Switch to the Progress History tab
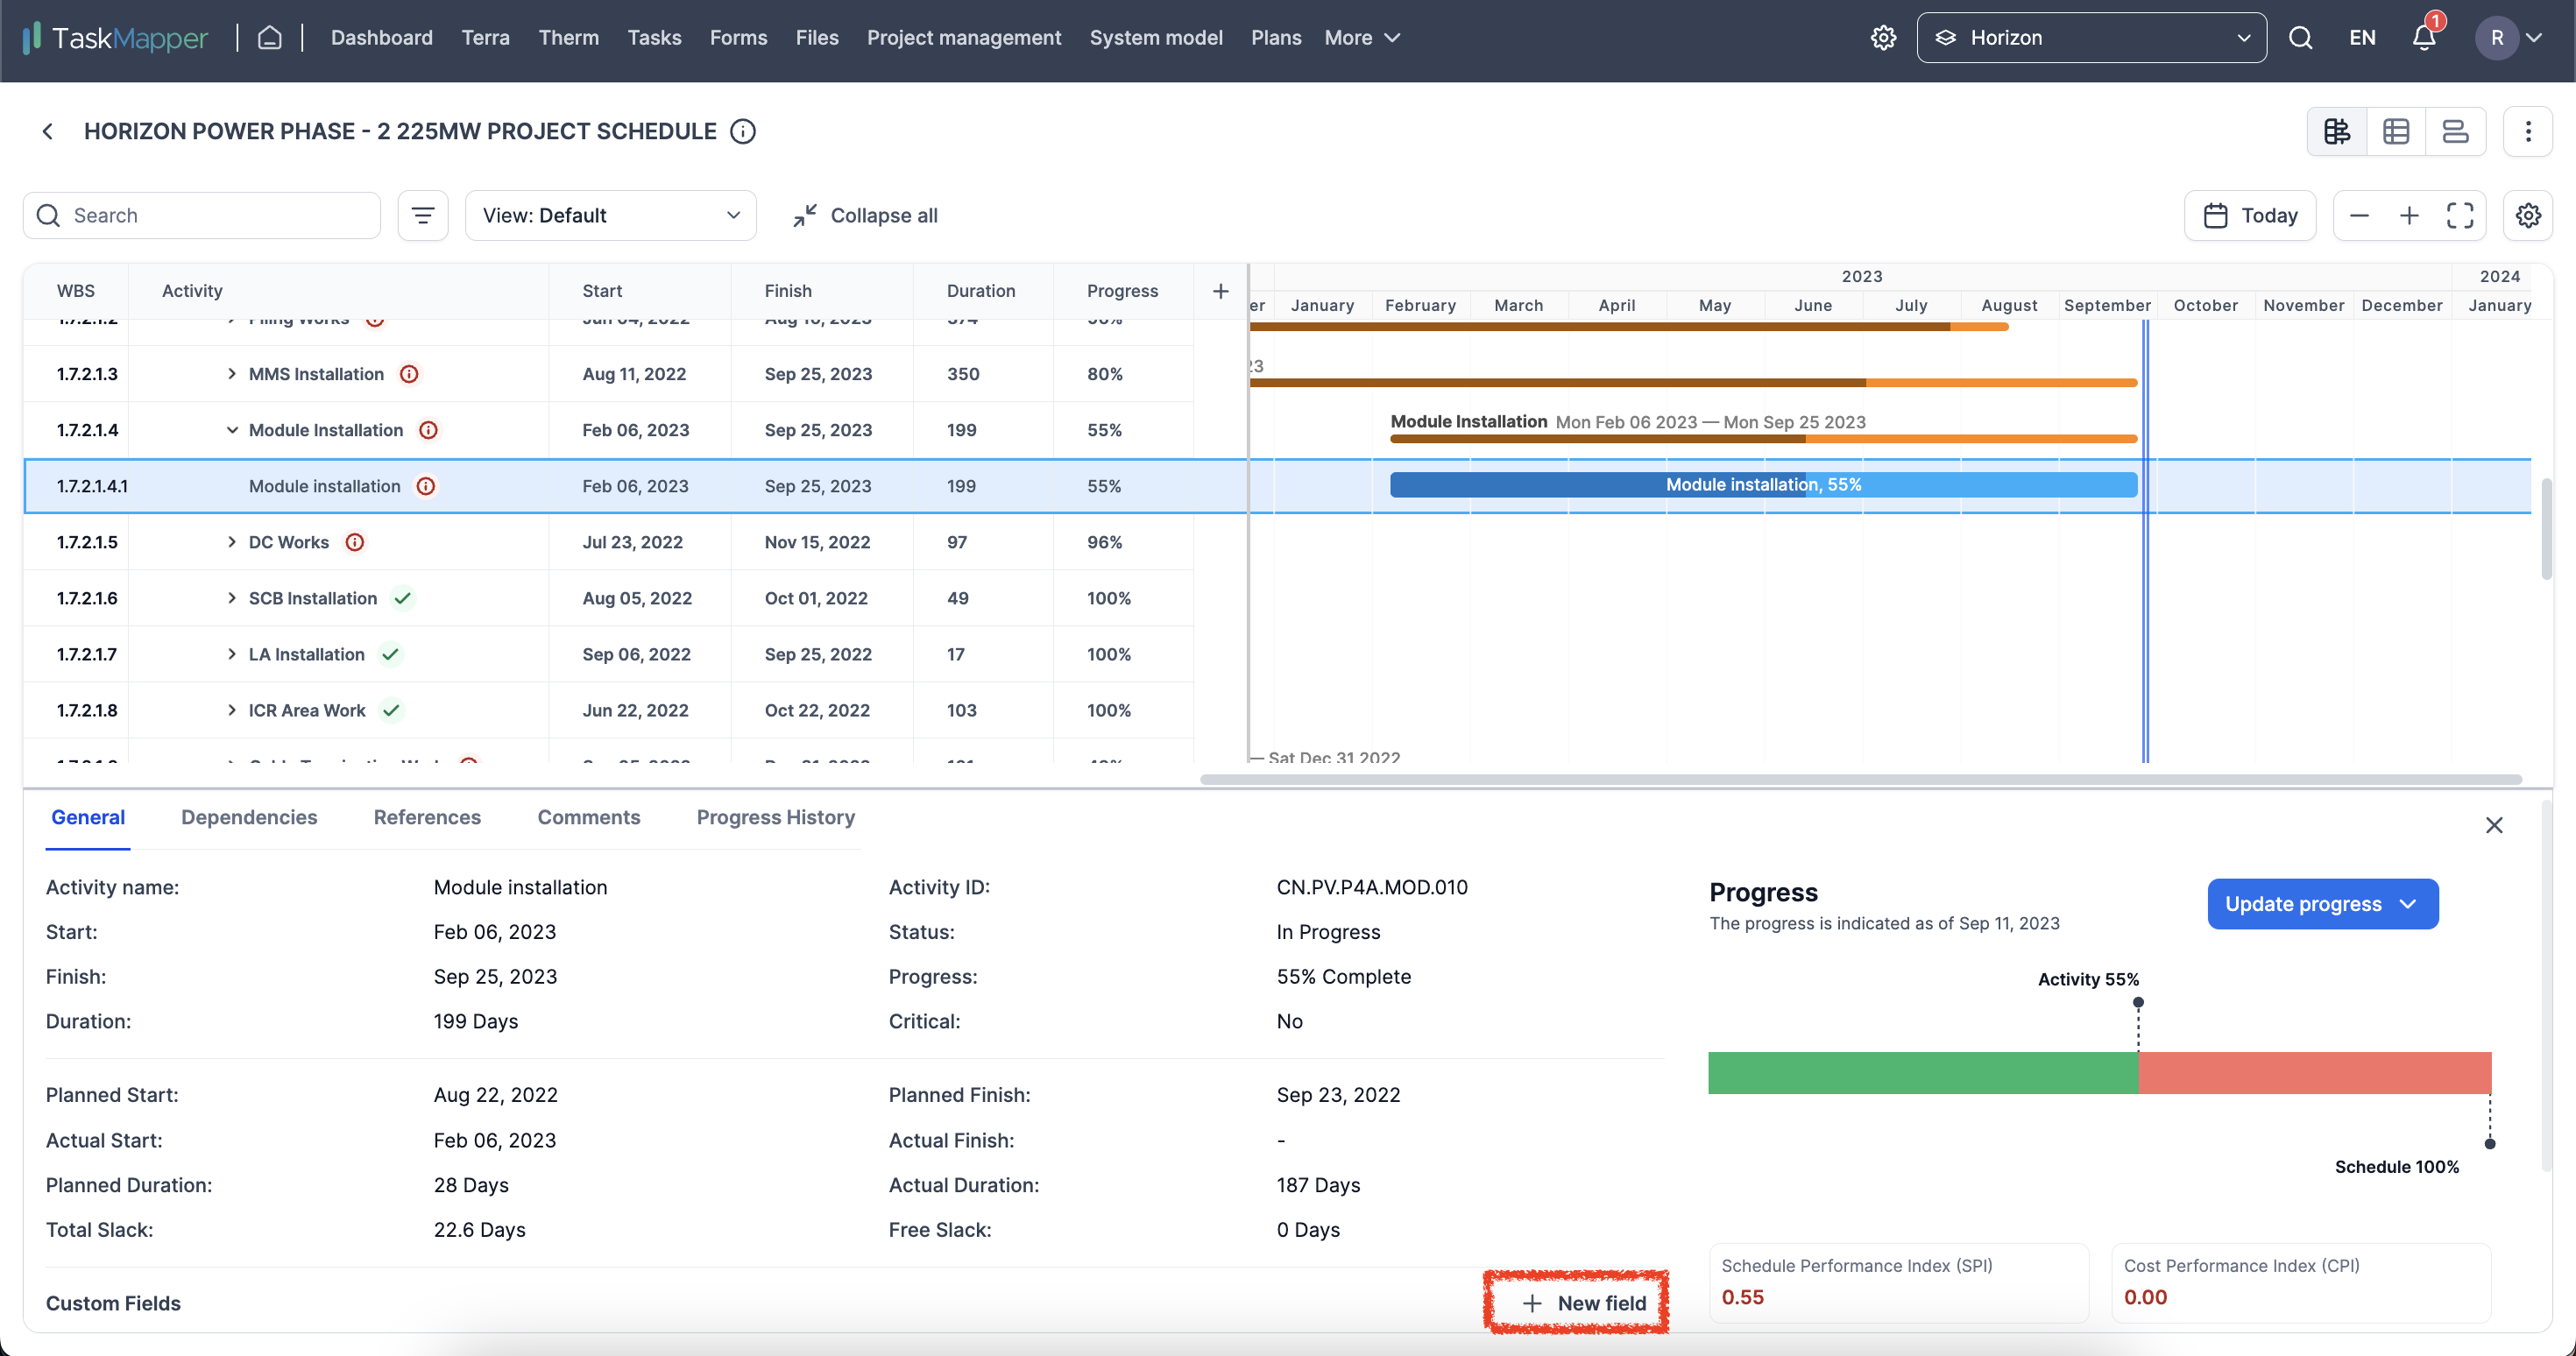This screenshot has width=2576, height=1356. pyautogui.click(x=775, y=816)
